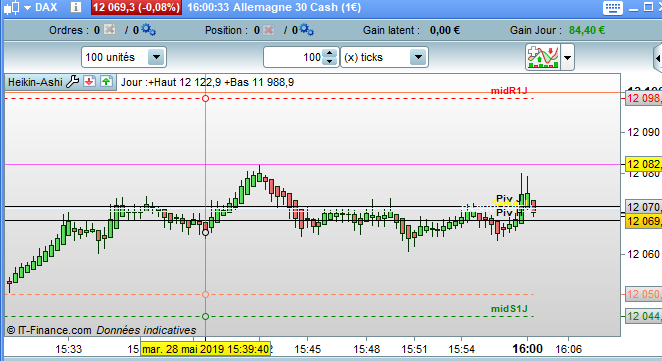Open the Heikin-Ashi wrench settings icon

tap(73, 81)
